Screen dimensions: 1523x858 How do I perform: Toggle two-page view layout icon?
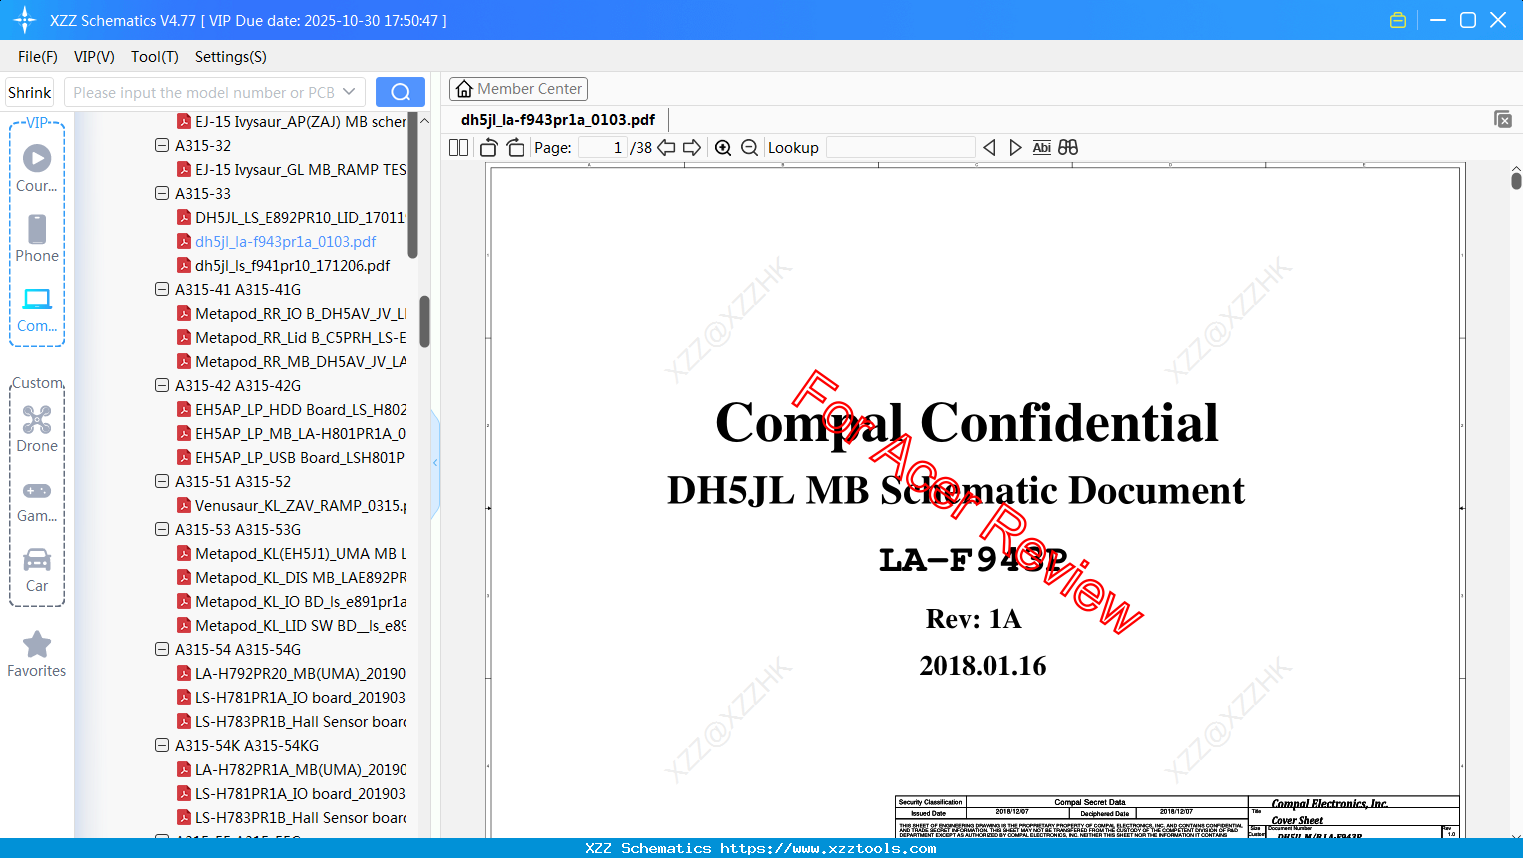tap(459, 148)
